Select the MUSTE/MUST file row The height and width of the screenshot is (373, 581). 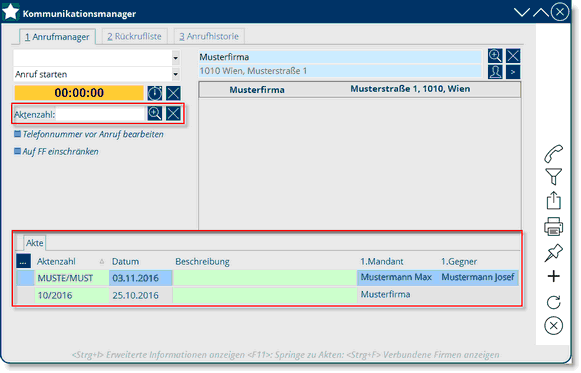click(x=268, y=278)
